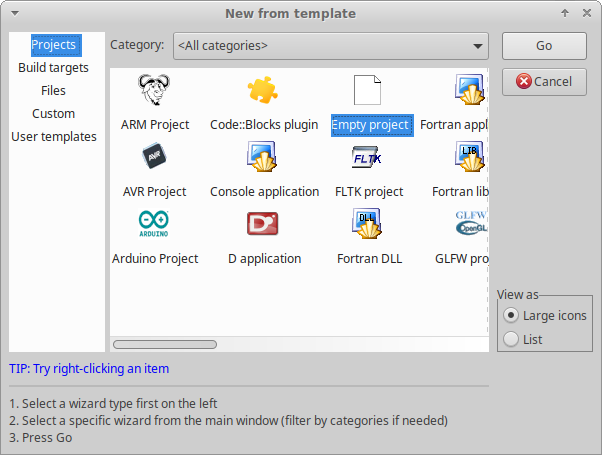Open the Custom wizard category
This screenshot has height=455, width=602.
tap(53, 114)
